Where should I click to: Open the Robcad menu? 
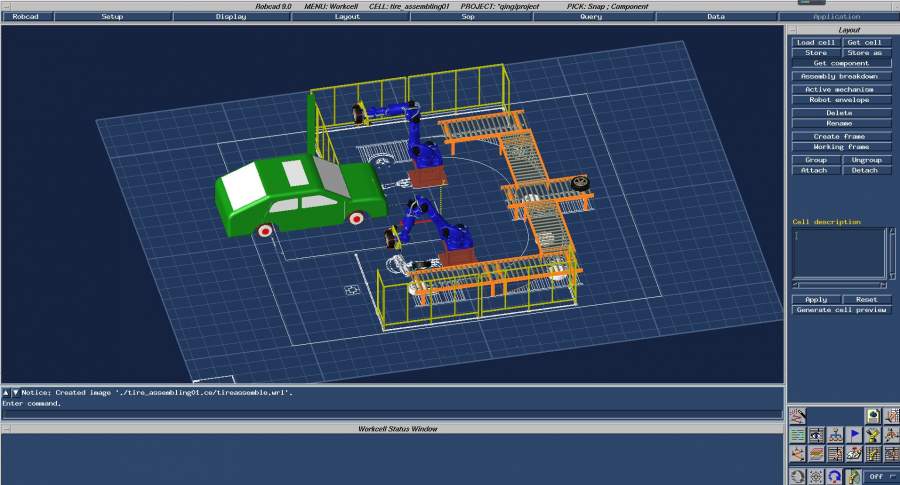[x=25, y=17]
